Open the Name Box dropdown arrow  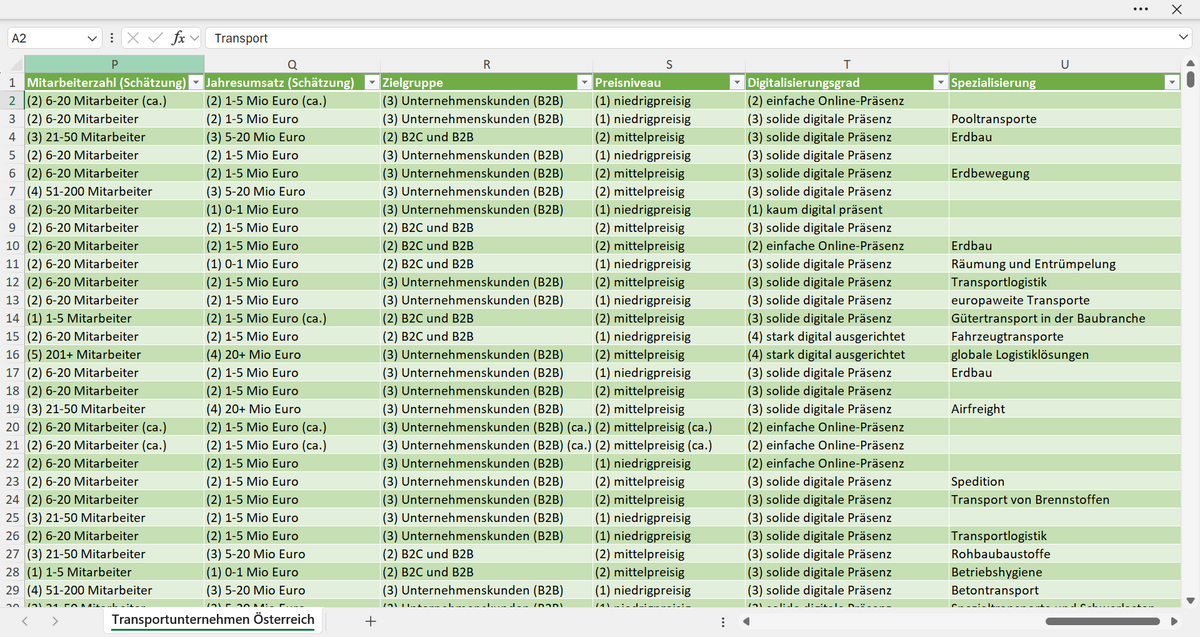(x=93, y=38)
